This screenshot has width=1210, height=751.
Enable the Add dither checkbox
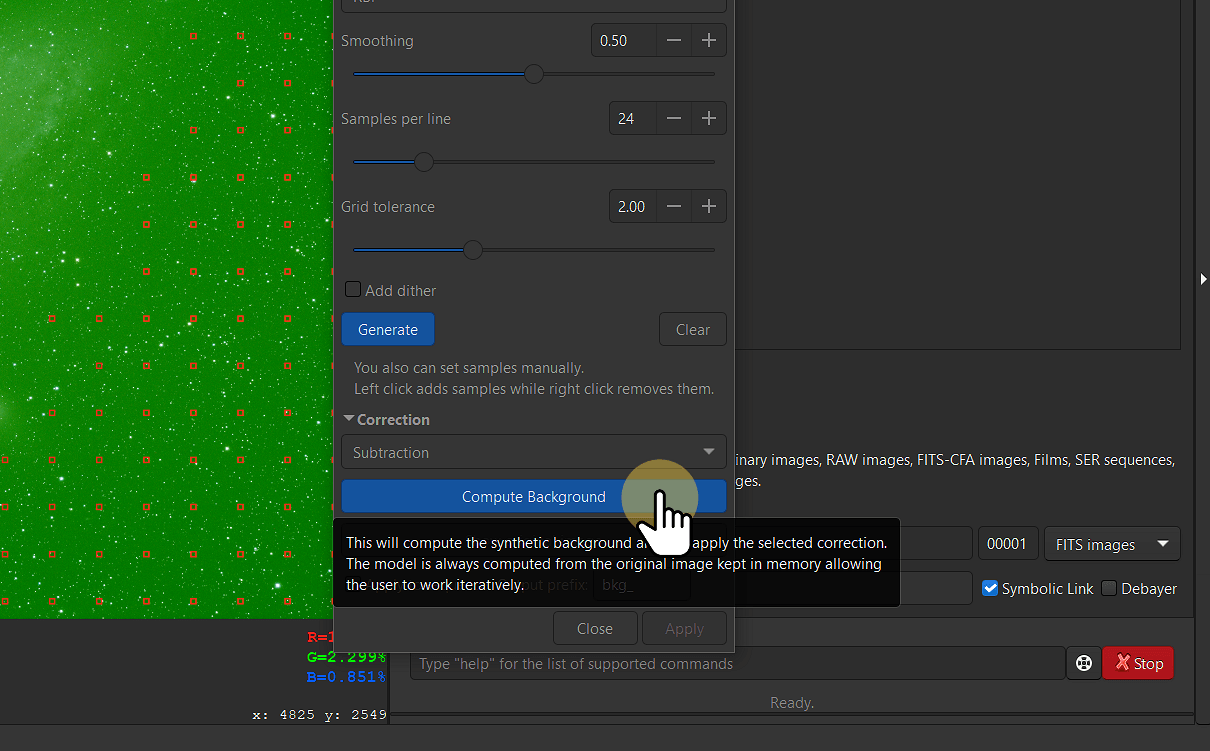[x=353, y=290]
